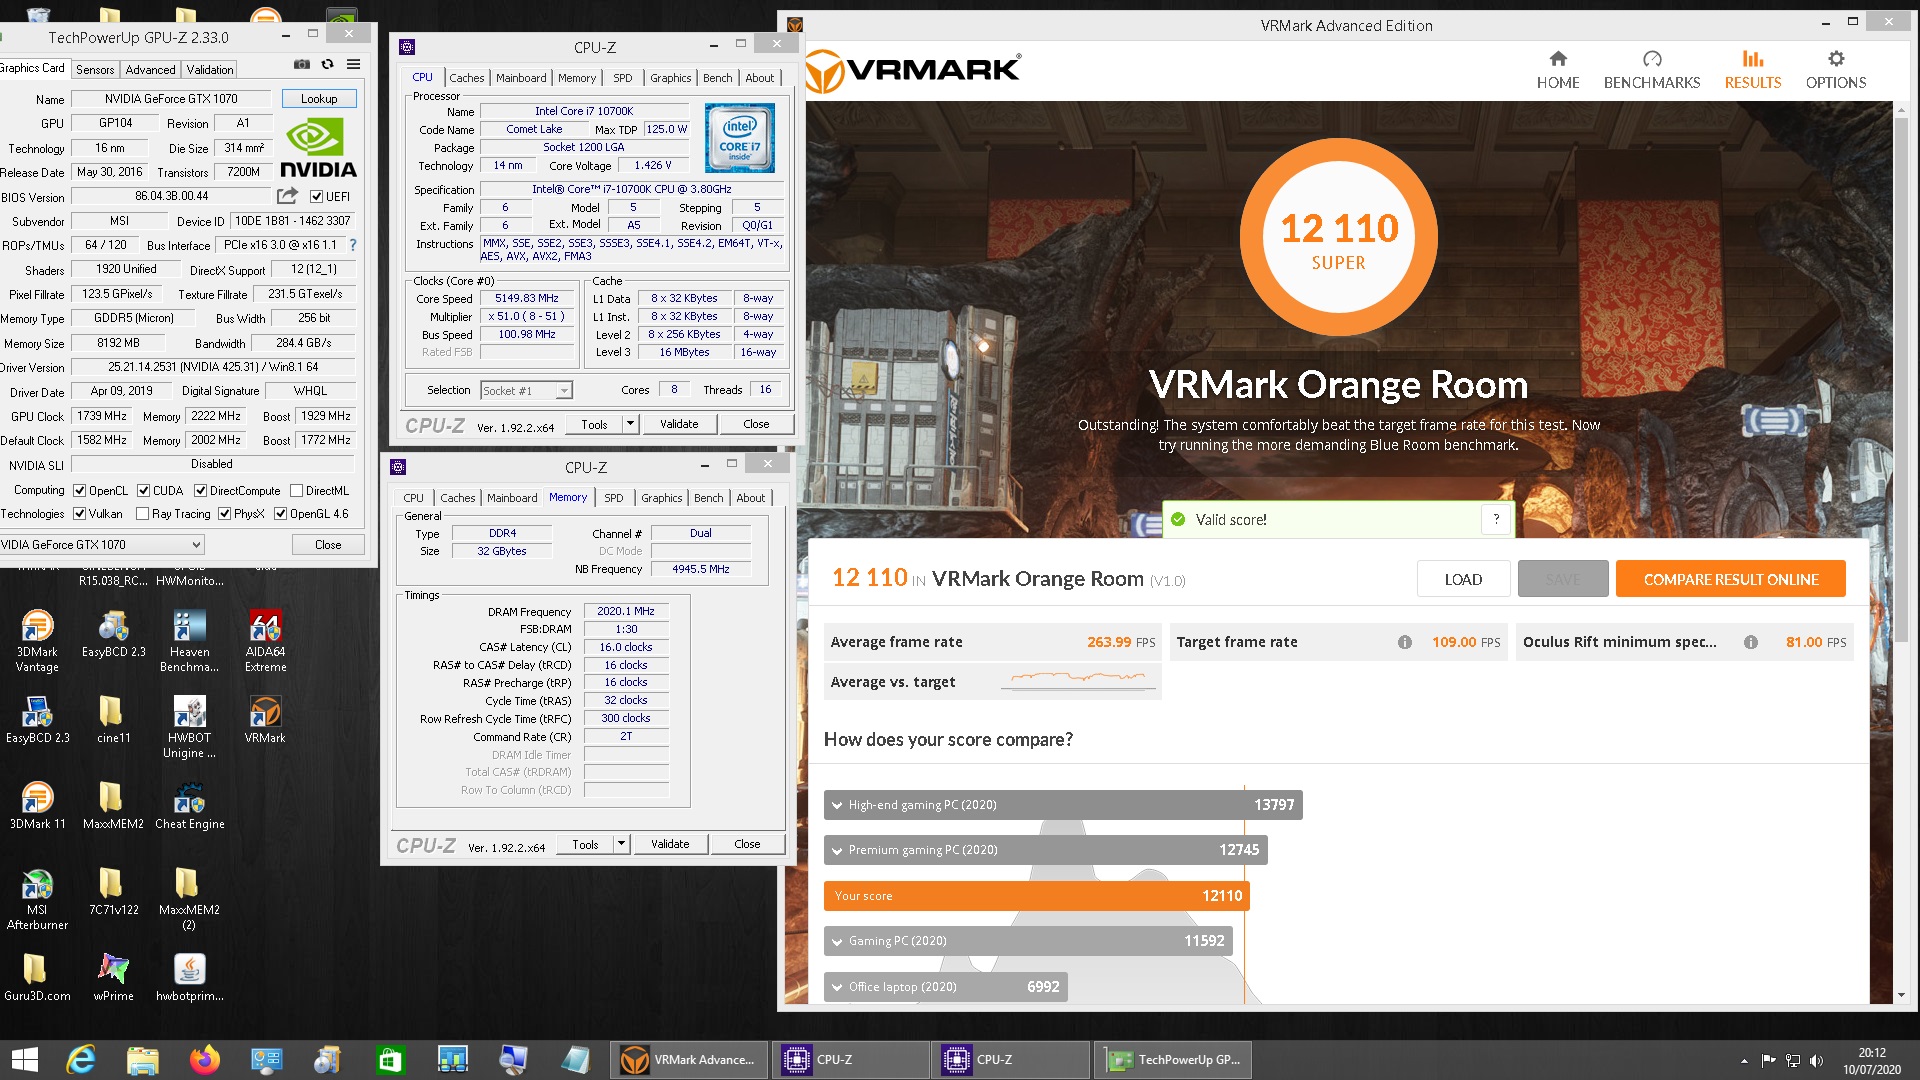Open VRMark desktop shortcut icon
The width and height of the screenshot is (1920, 1080).
point(265,719)
